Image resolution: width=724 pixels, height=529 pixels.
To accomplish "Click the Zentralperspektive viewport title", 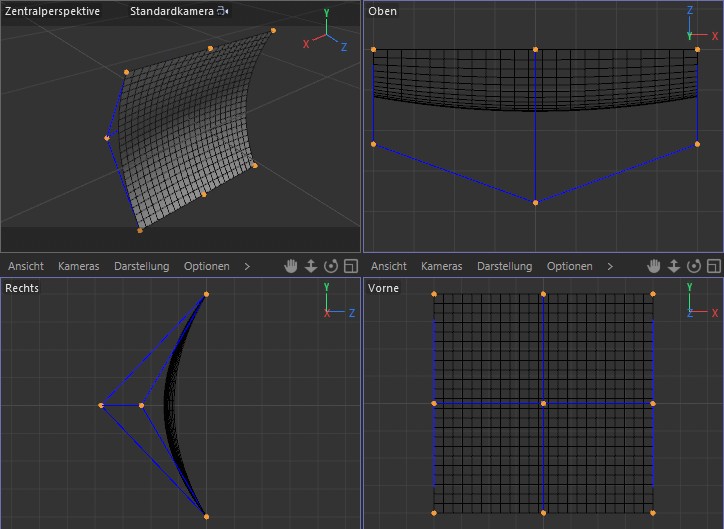I will [52, 11].
